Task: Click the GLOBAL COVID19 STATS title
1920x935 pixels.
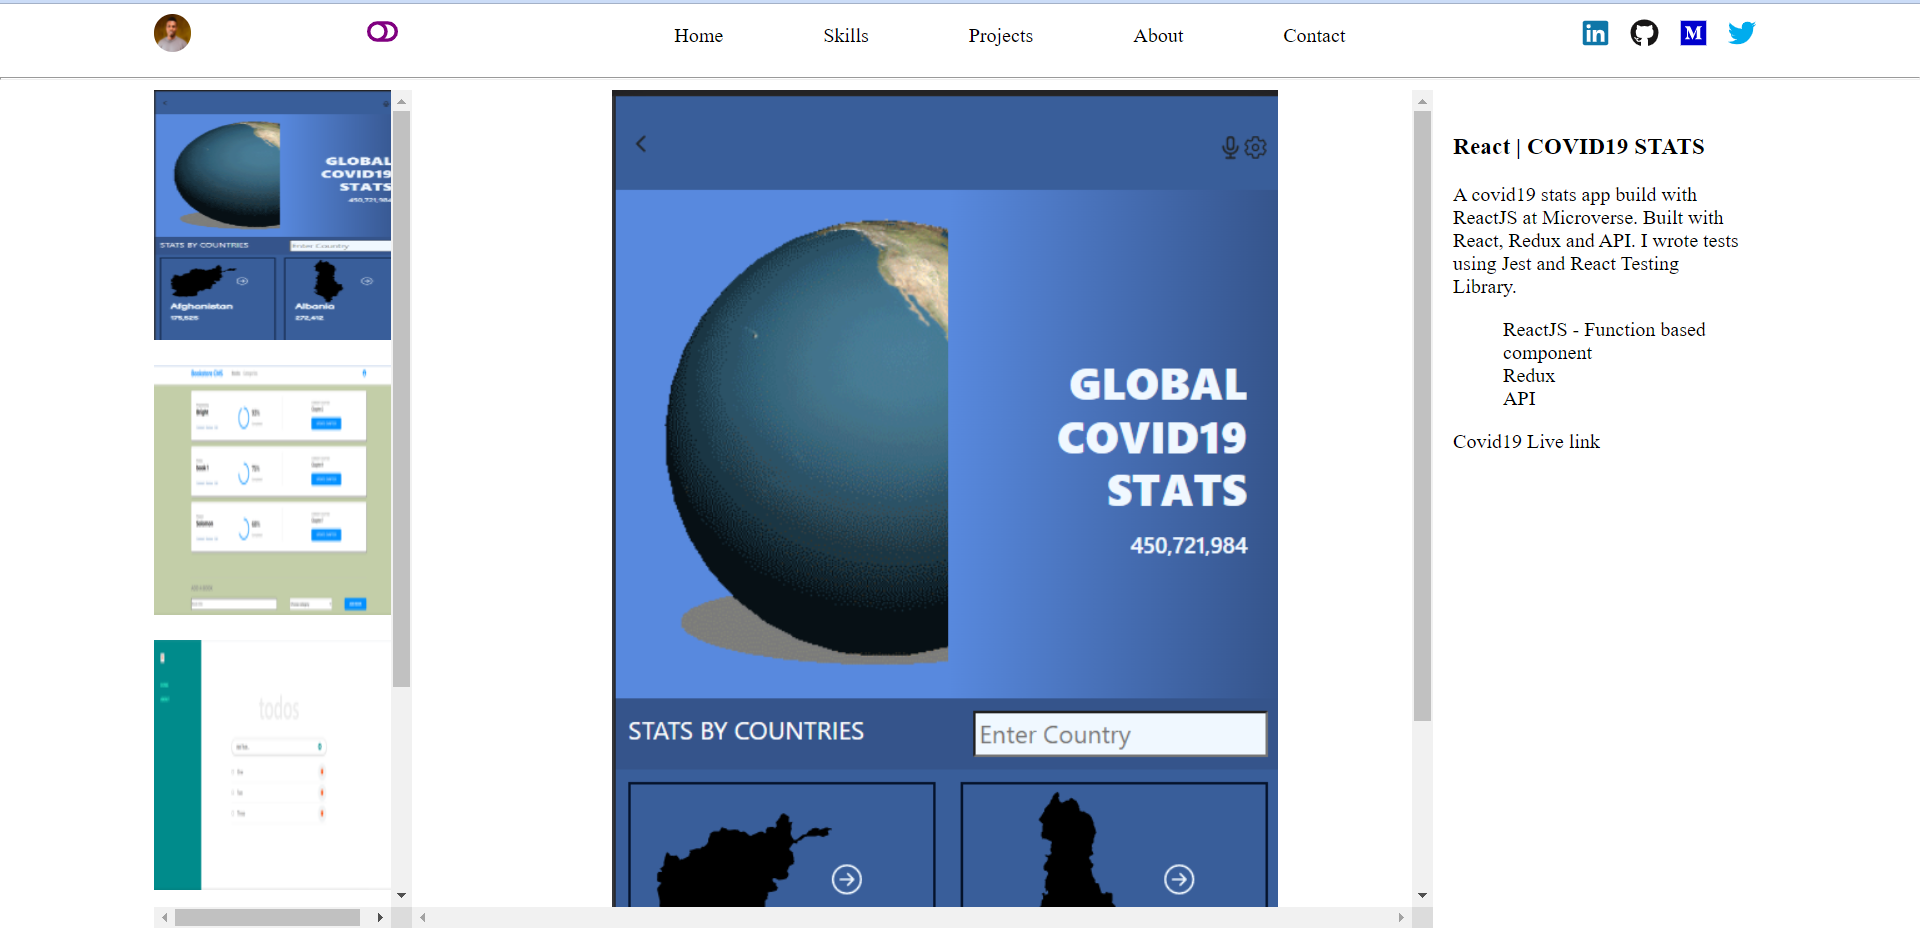Action: click(1152, 438)
